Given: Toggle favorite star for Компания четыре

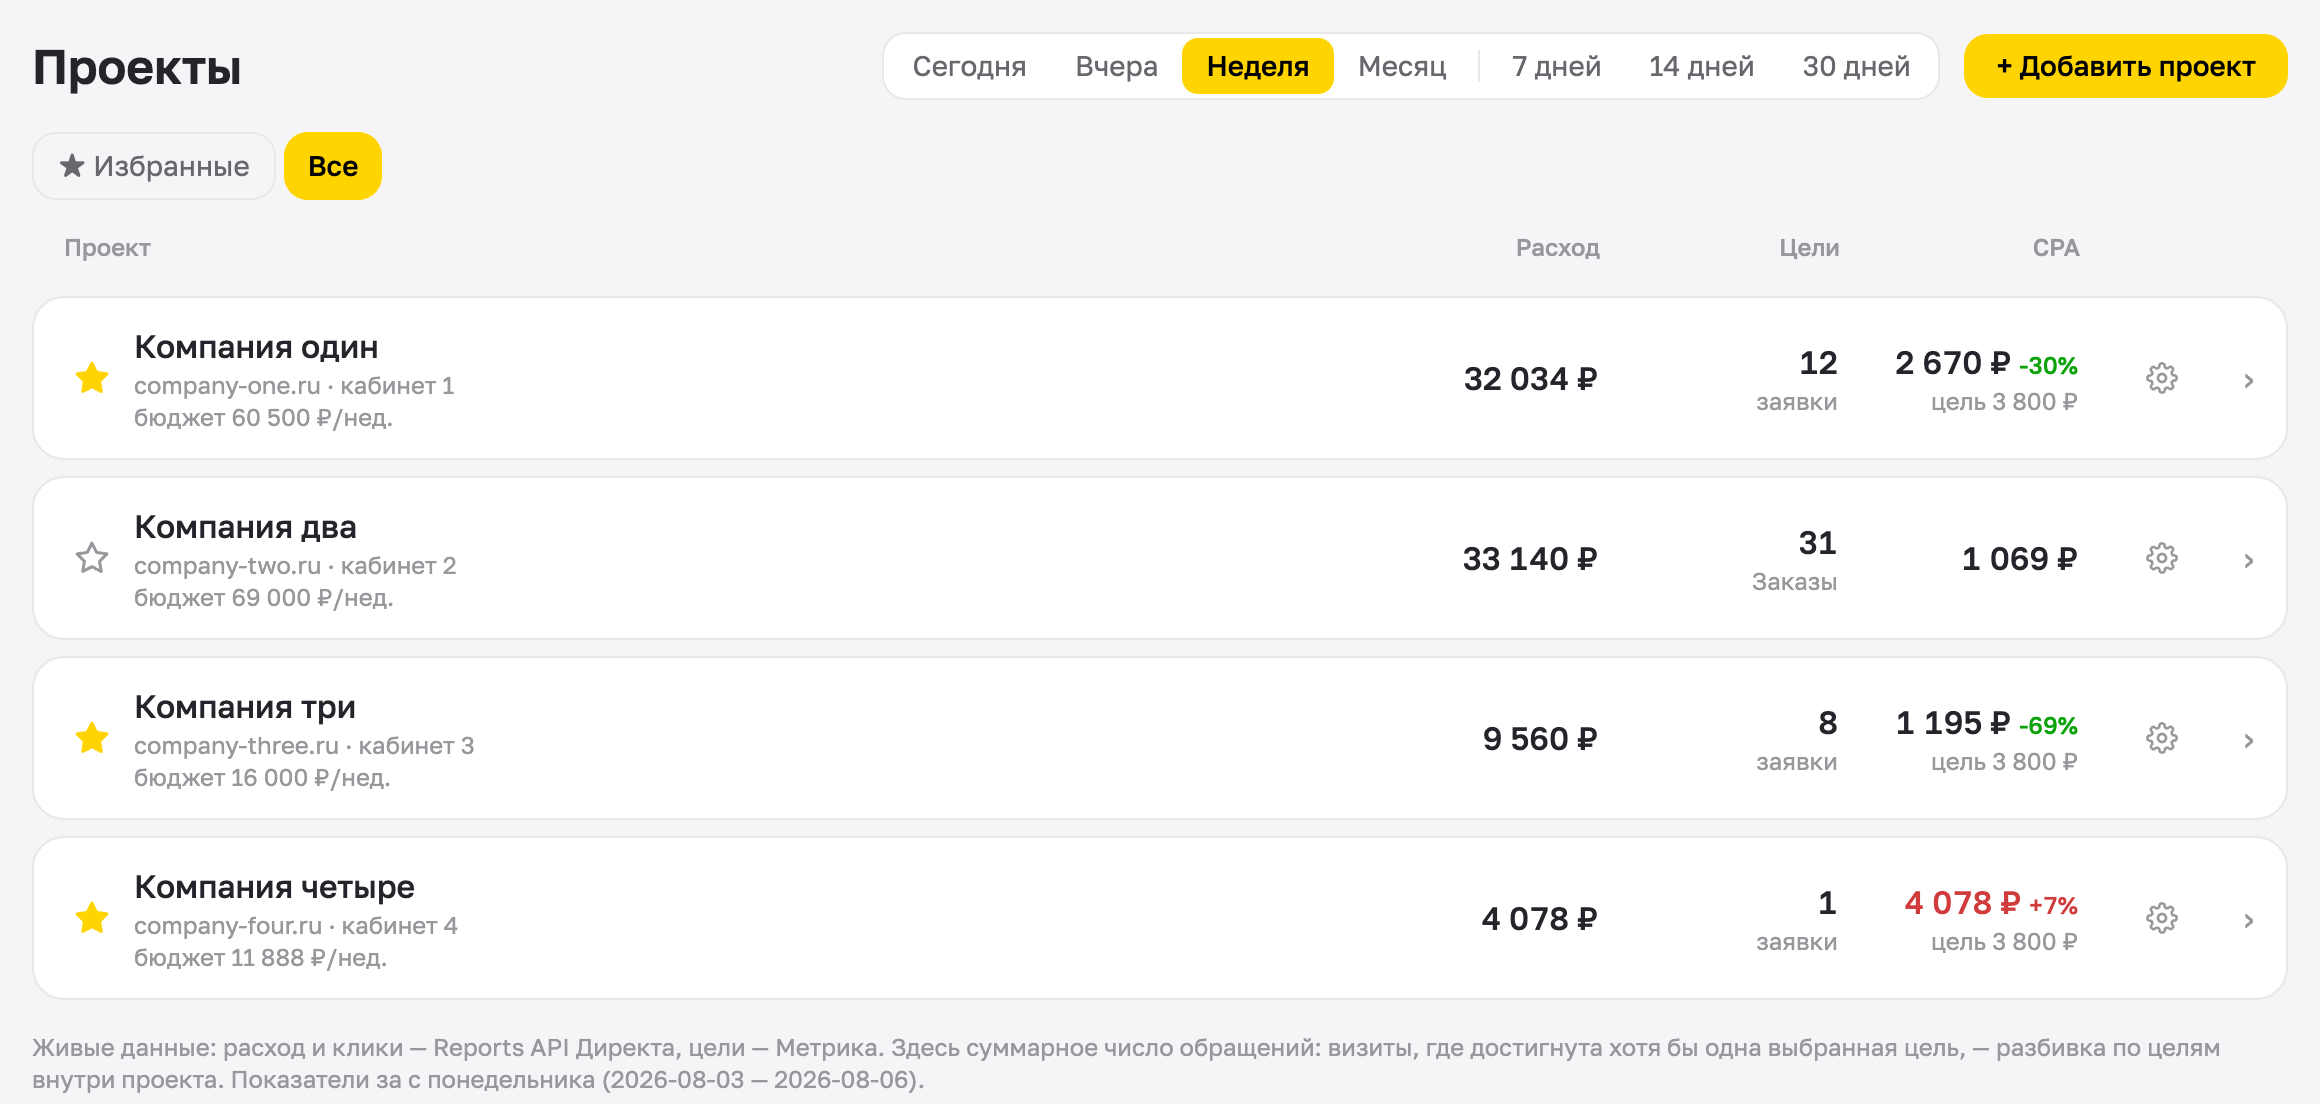Looking at the screenshot, I should [92, 918].
